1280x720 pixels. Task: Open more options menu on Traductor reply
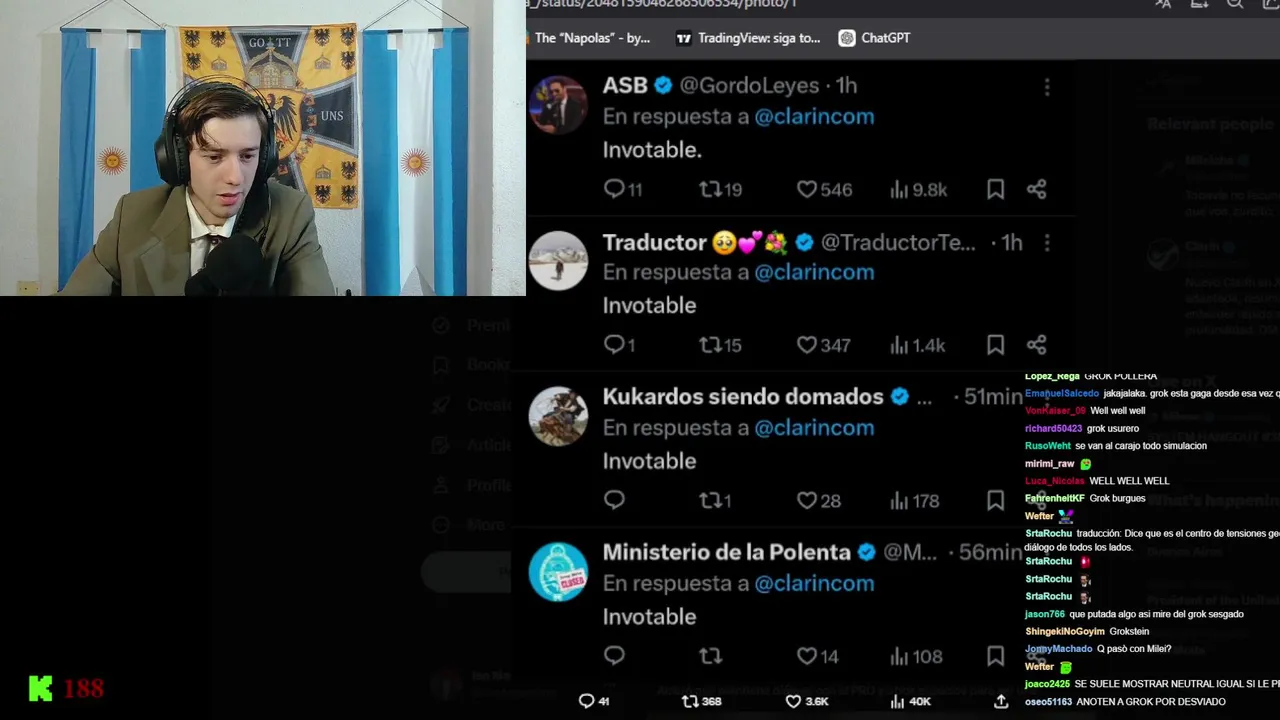[1047, 243]
